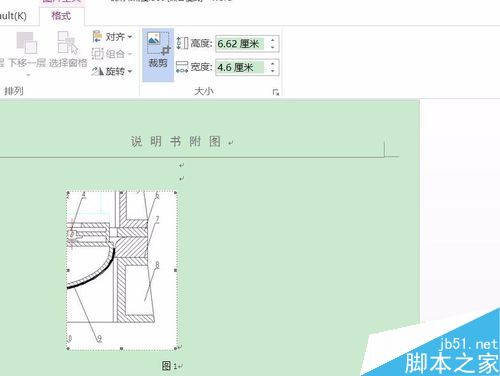Click the height (高度) icon
Screen dimensions: 500x376
point(182,43)
